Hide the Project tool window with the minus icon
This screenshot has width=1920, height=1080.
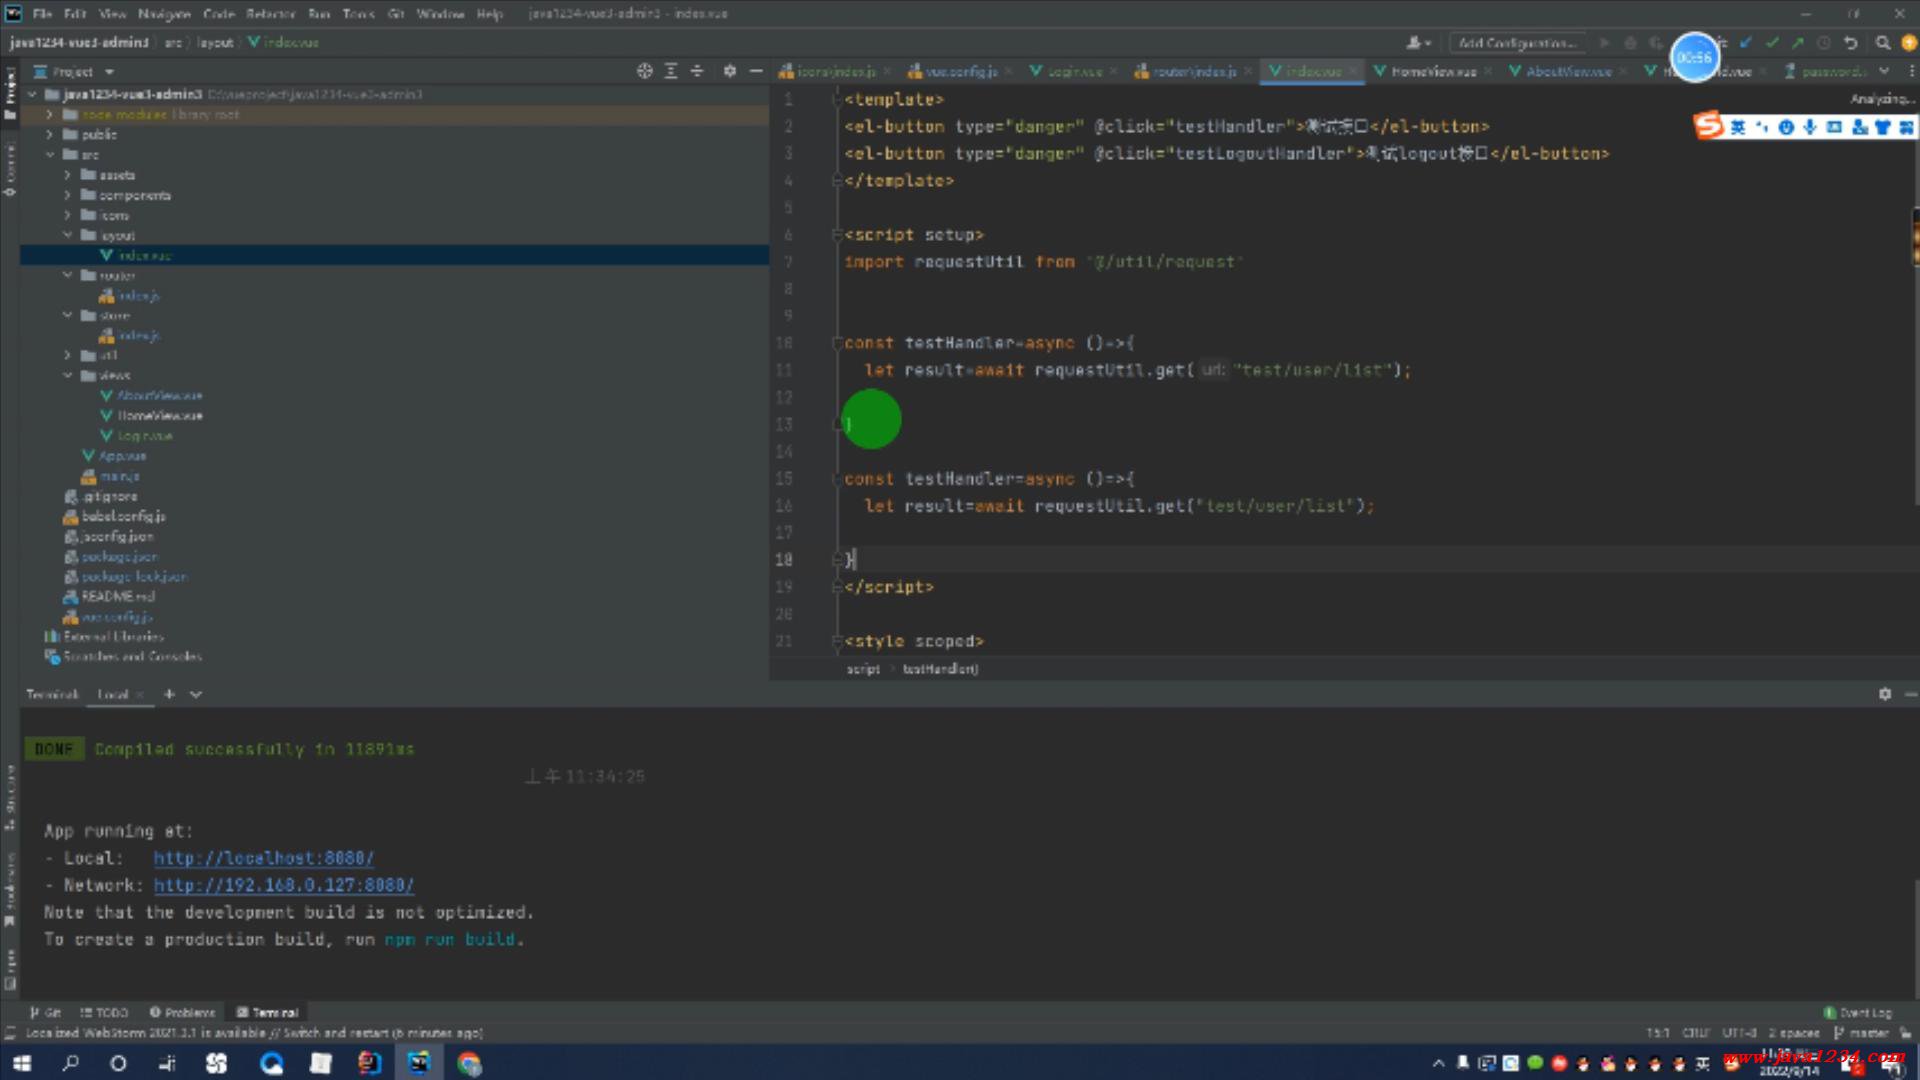click(756, 71)
